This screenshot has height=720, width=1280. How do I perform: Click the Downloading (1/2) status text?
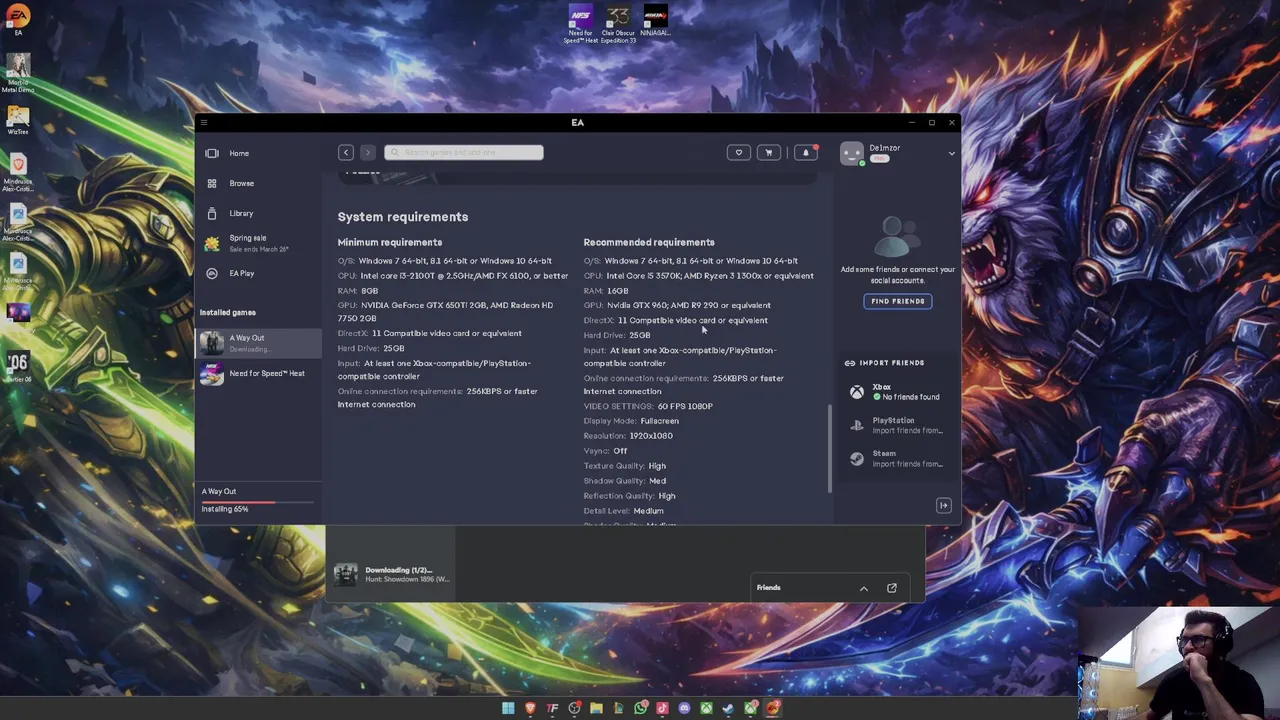click(399, 570)
